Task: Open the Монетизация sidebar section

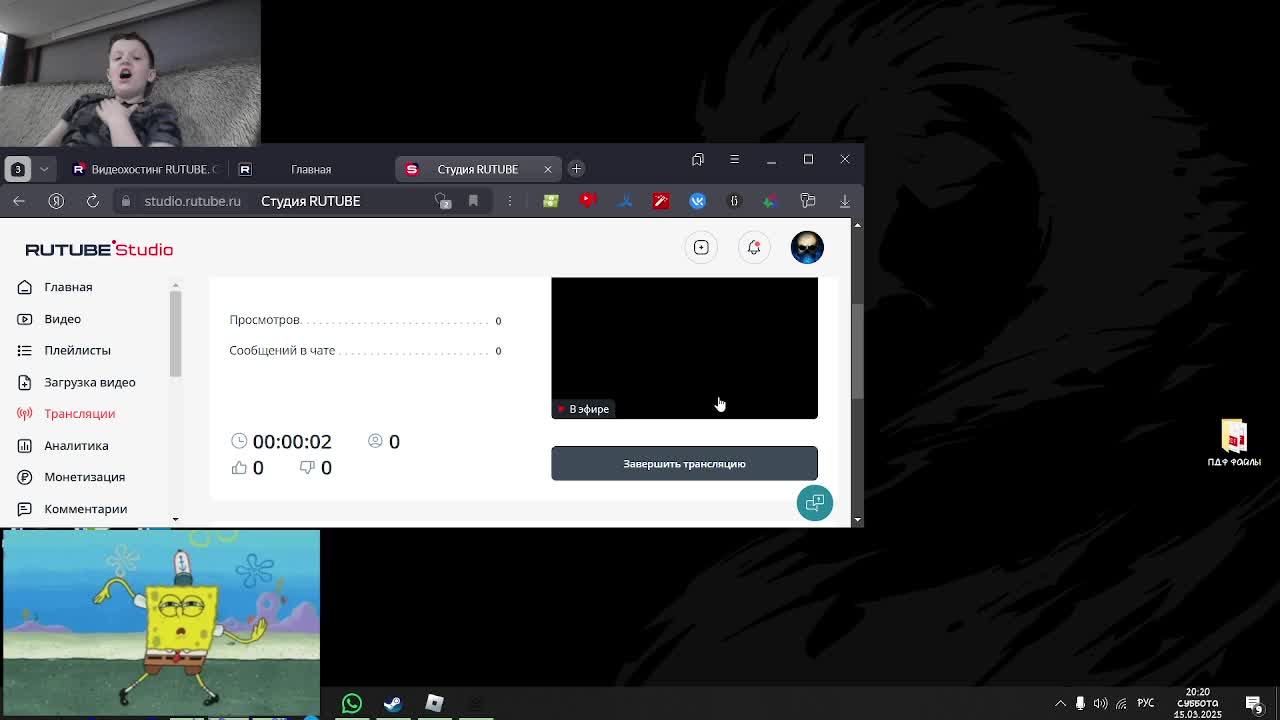Action: tap(84, 477)
